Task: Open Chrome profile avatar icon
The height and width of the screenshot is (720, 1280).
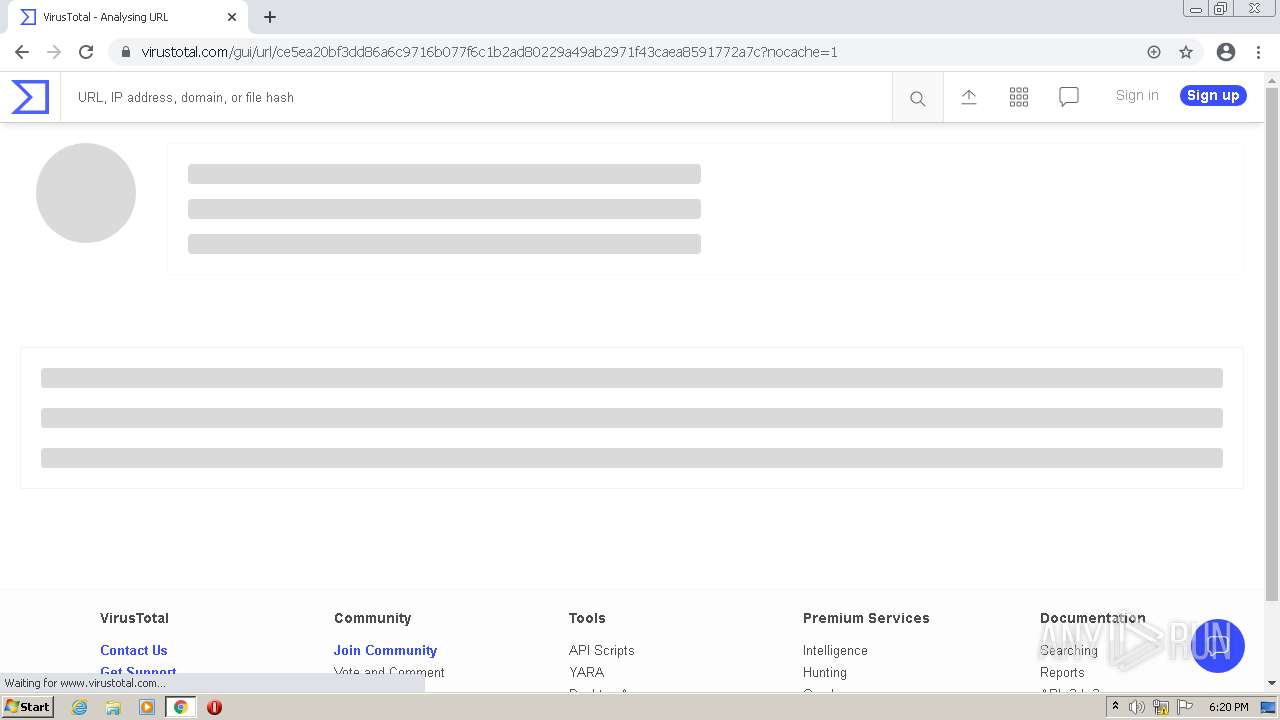Action: pyautogui.click(x=1226, y=52)
